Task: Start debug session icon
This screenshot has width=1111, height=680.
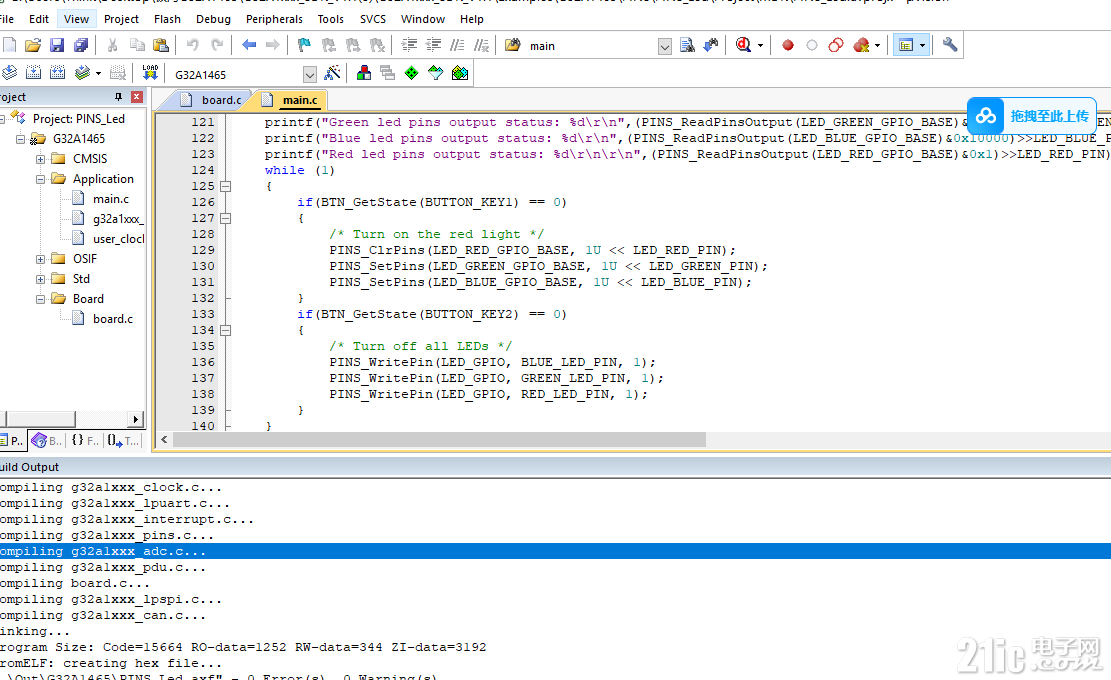Action: pos(743,45)
